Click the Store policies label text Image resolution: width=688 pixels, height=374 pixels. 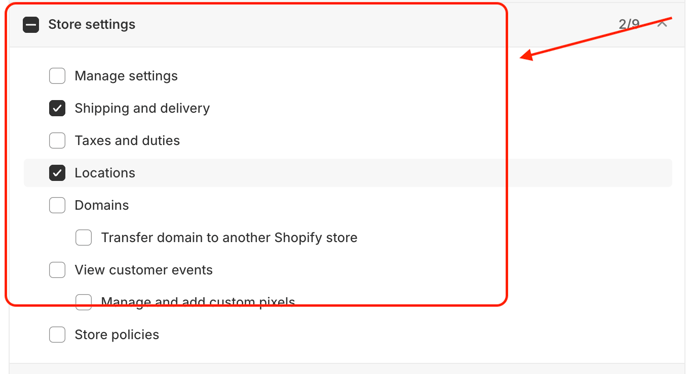click(117, 335)
